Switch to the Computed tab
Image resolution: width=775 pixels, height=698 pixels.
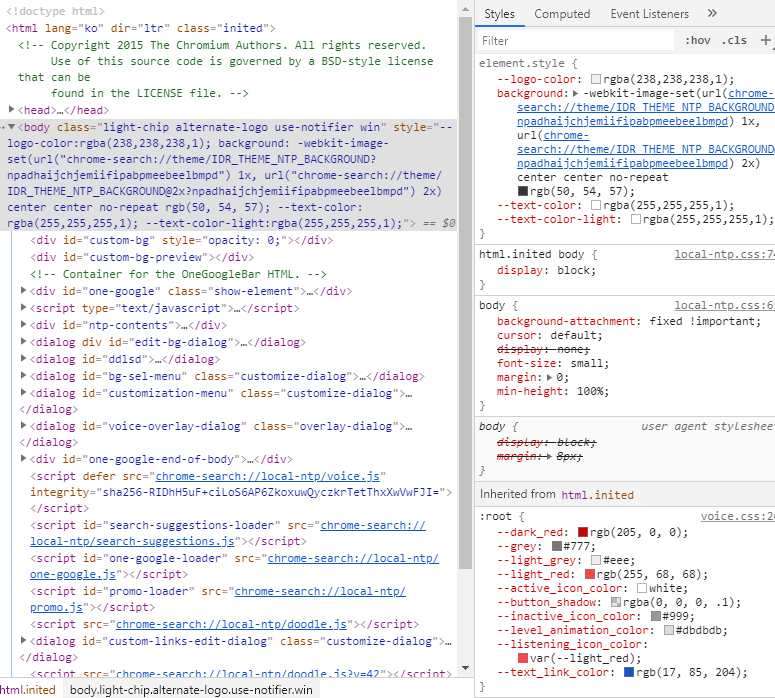(x=562, y=14)
